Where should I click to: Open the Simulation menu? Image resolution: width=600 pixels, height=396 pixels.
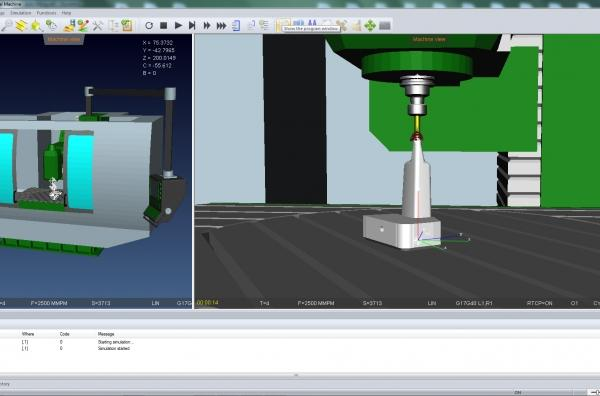(x=21, y=13)
